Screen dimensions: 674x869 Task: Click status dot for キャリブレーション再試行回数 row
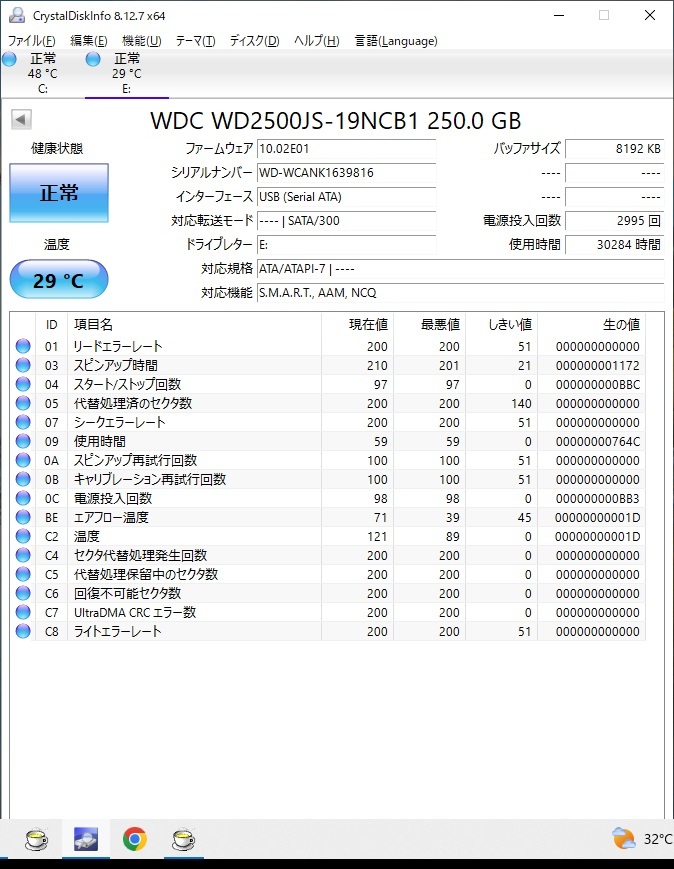click(x=23, y=479)
